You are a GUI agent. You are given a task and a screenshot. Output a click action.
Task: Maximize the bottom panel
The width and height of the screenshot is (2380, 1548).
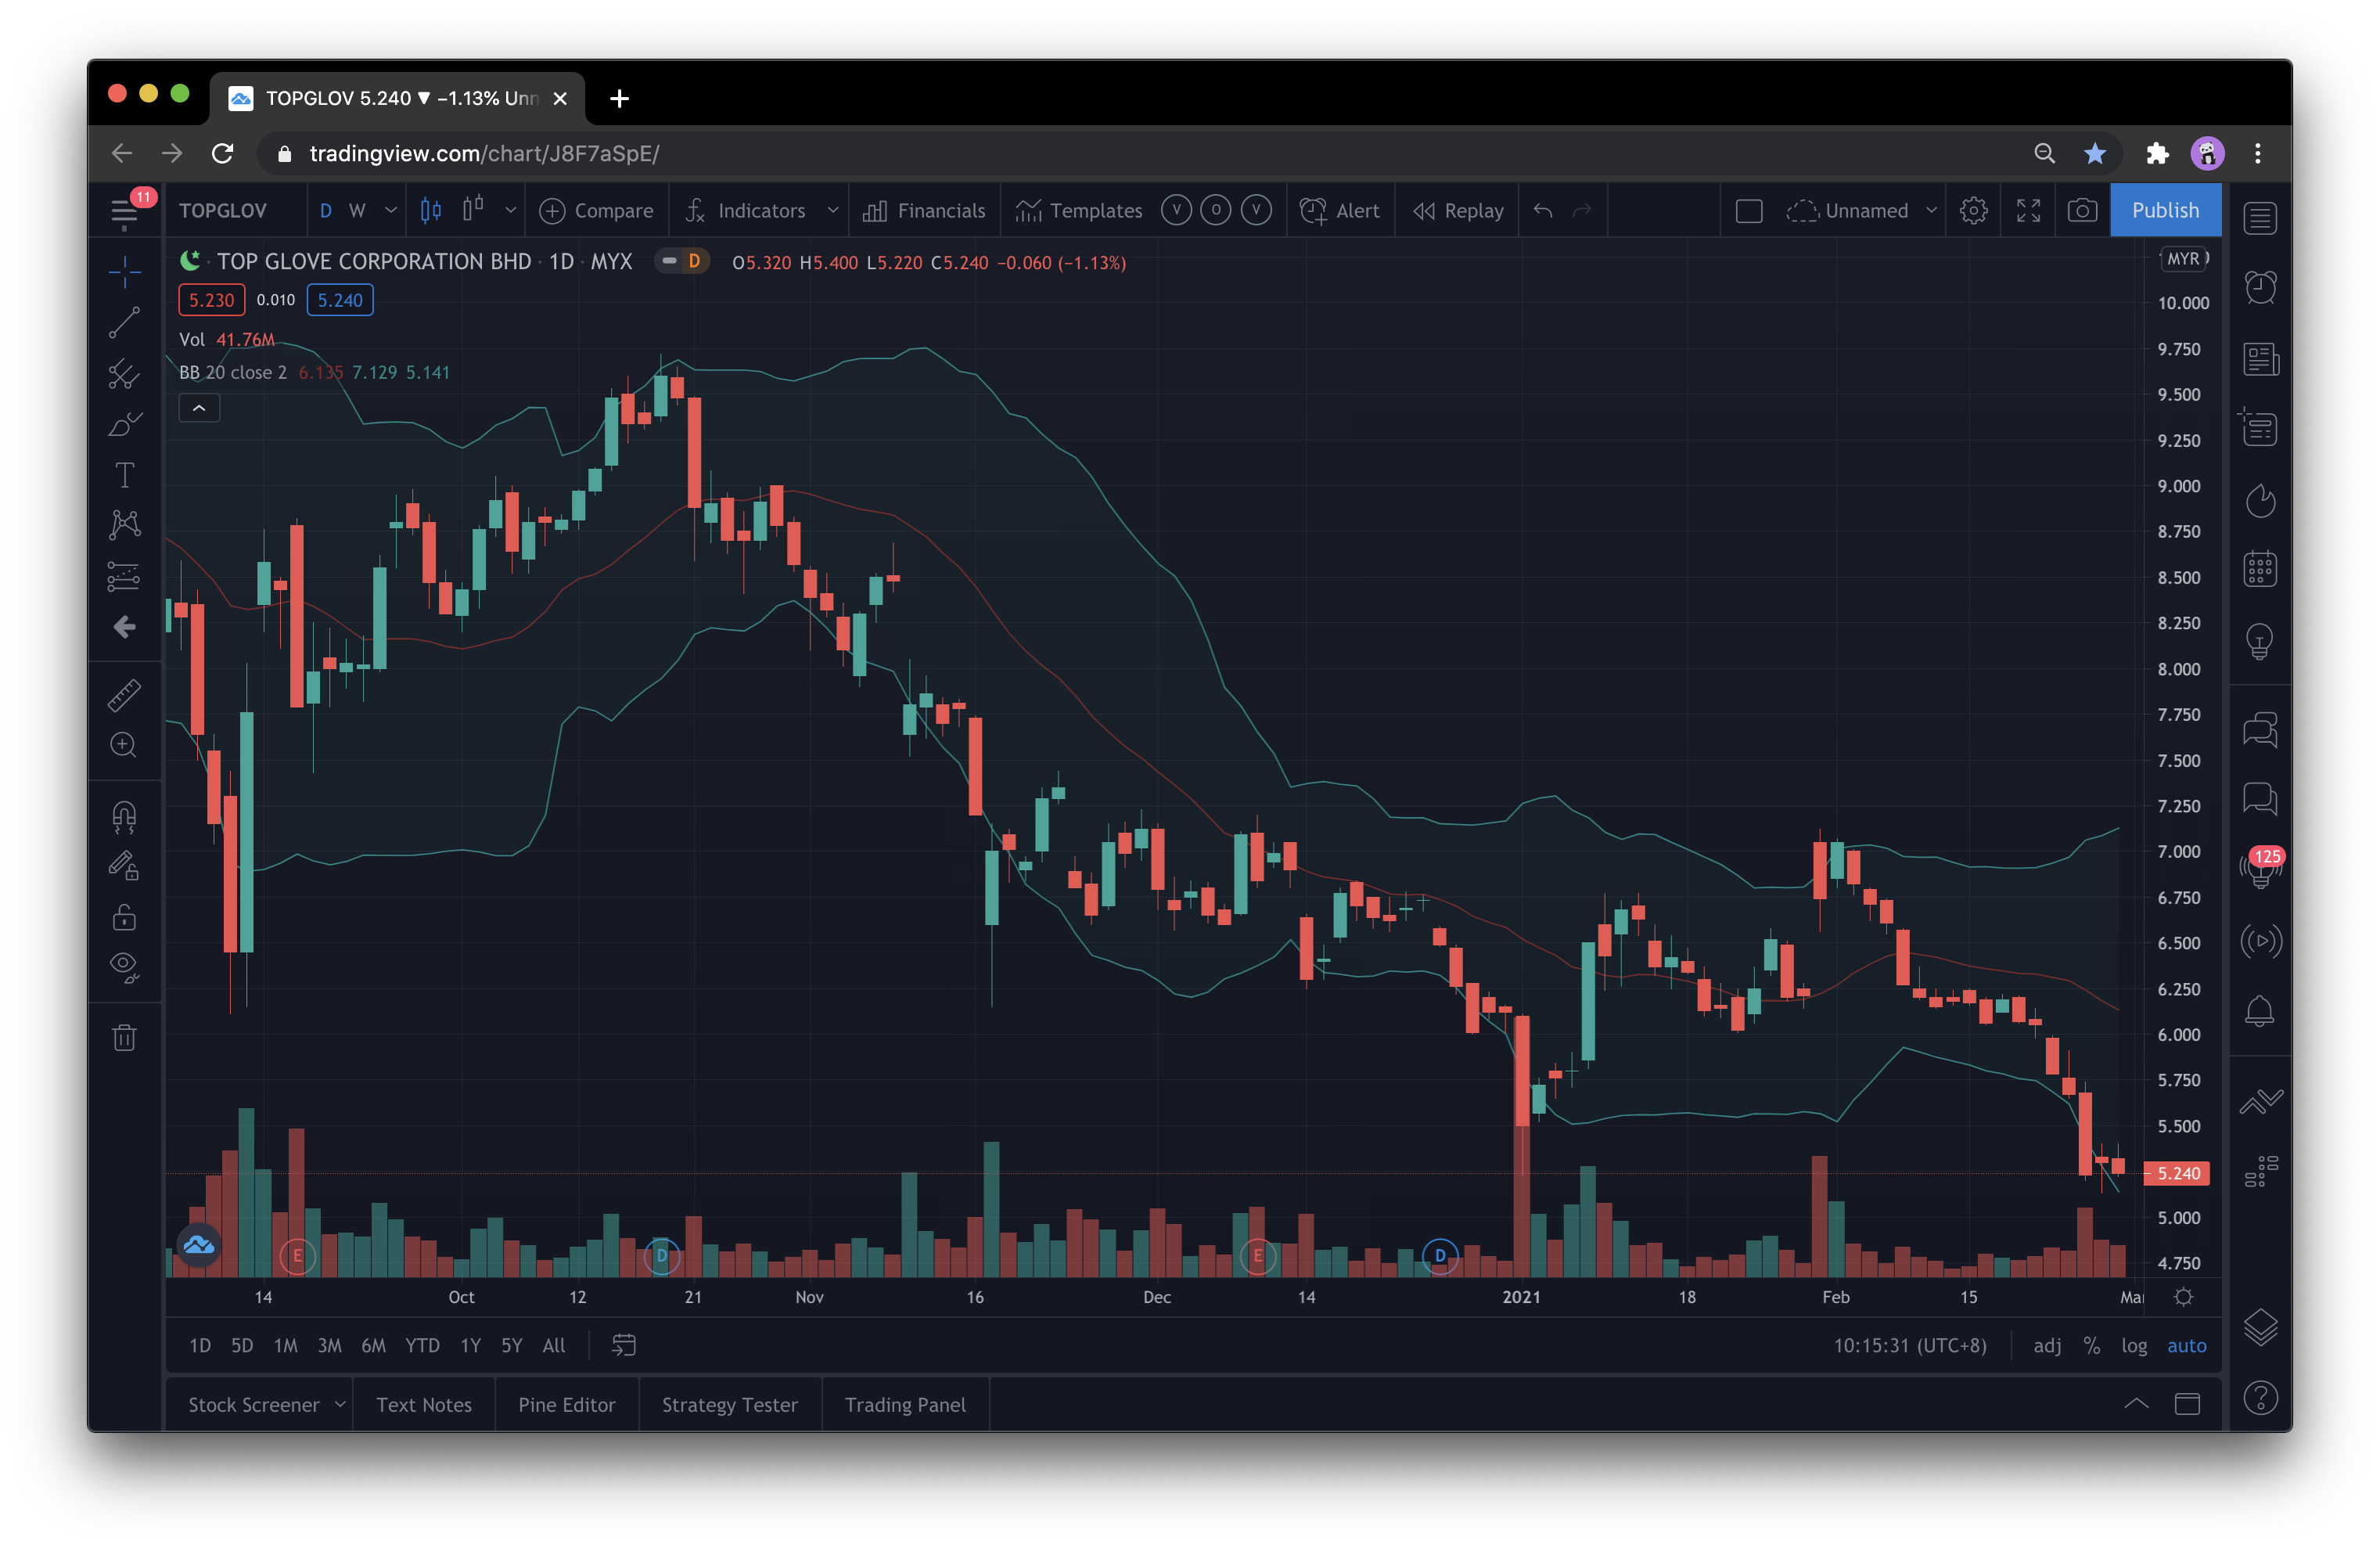pos(2188,1404)
